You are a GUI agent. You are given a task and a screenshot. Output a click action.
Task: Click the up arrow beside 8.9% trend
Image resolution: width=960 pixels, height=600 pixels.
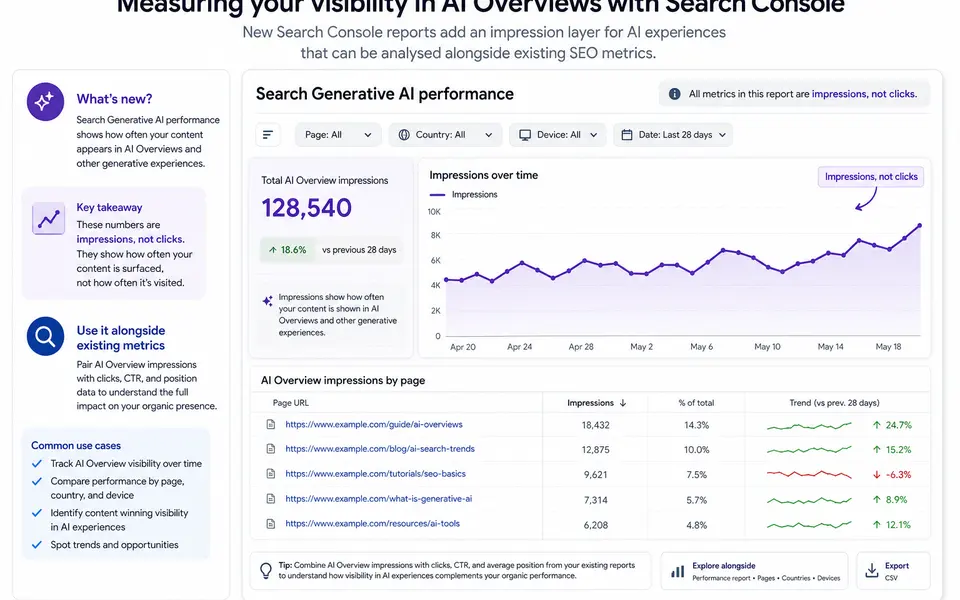click(x=877, y=500)
